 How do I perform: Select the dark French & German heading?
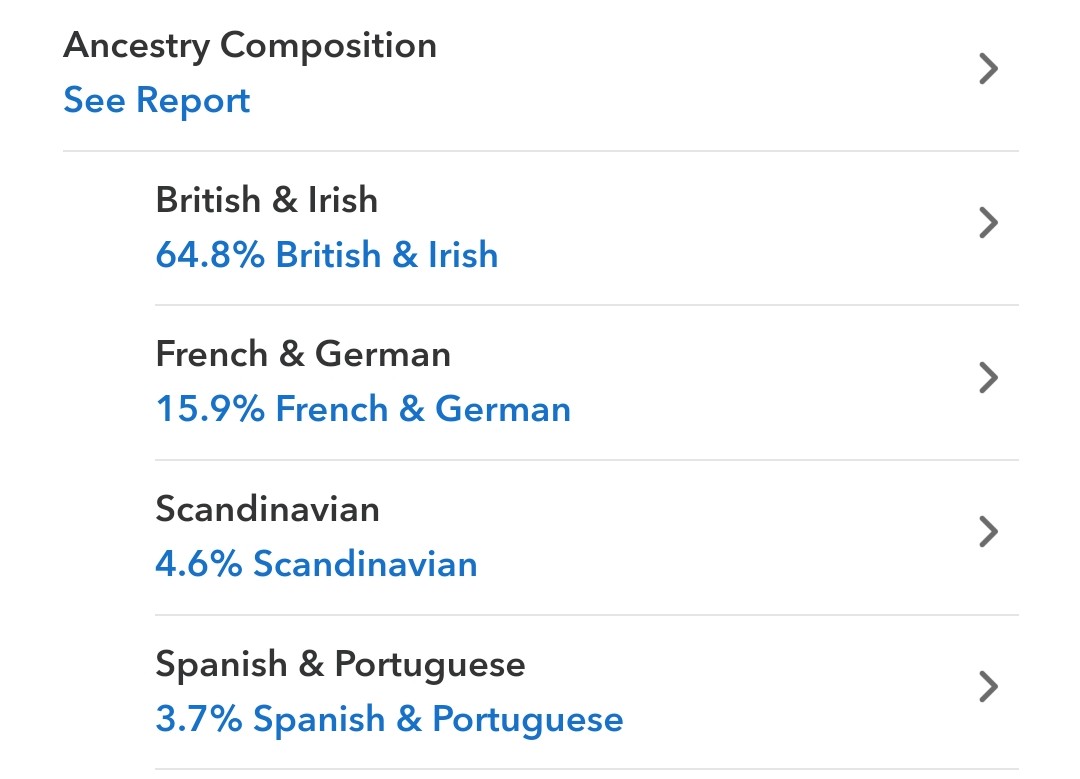click(303, 355)
